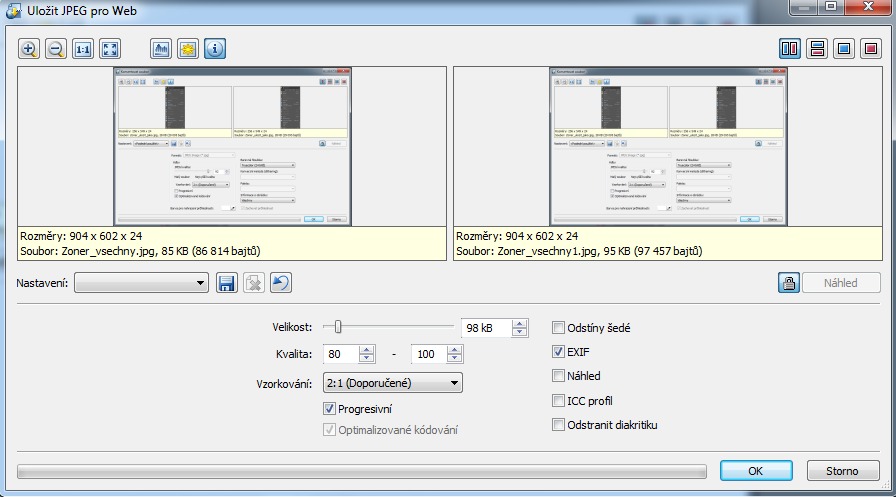Set preview zoom to 1:1
This screenshot has height=497, width=896.
83,48
